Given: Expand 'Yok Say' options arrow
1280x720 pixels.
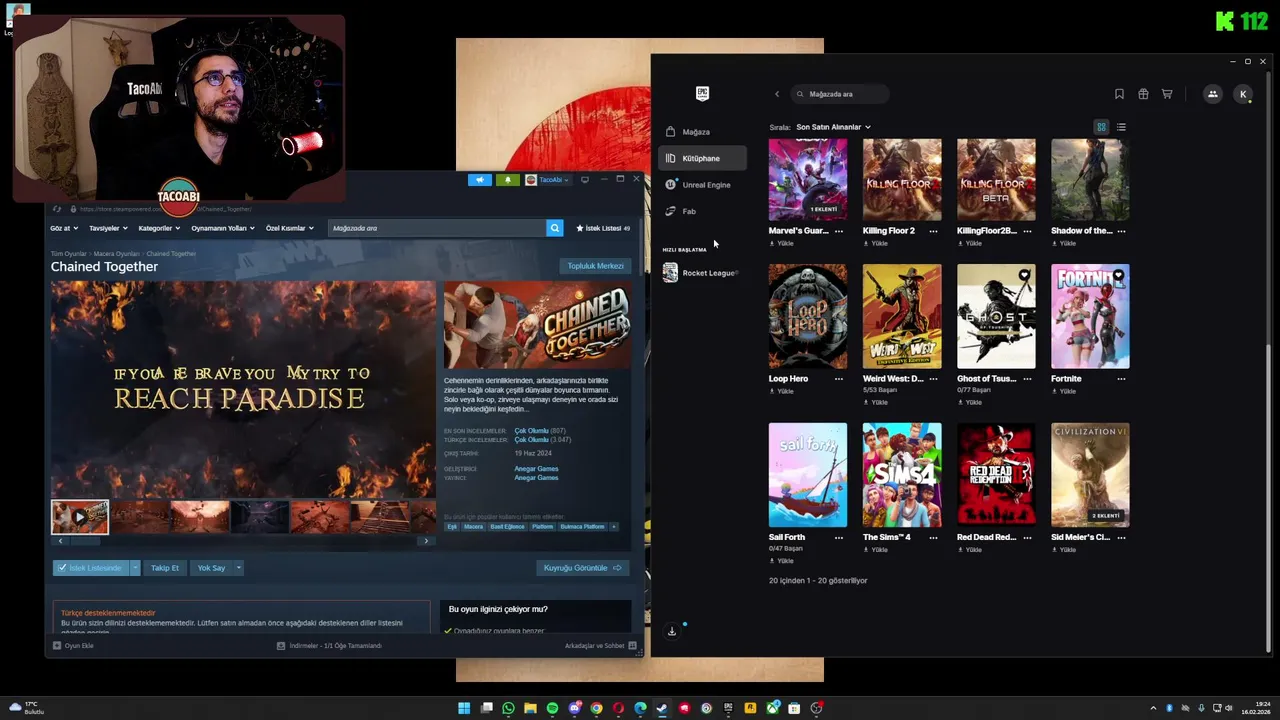Looking at the screenshot, I should pyautogui.click(x=238, y=568).
